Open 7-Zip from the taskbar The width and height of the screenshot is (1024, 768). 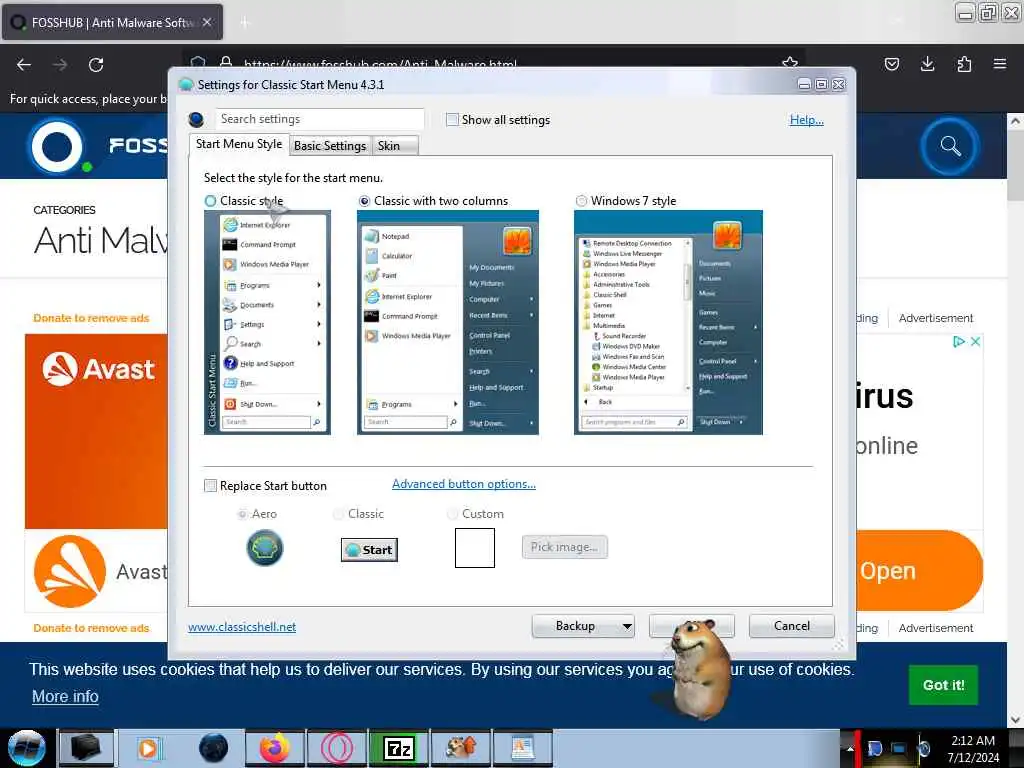pos(399,748)
